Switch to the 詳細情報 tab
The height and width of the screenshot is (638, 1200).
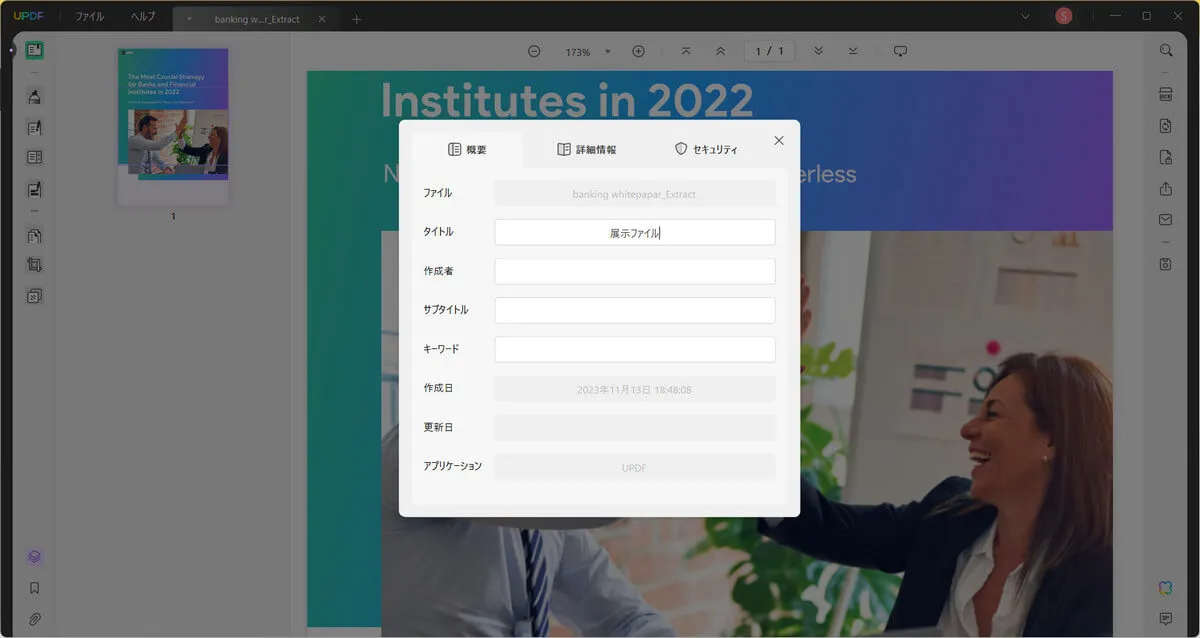(x=587, y=149)
